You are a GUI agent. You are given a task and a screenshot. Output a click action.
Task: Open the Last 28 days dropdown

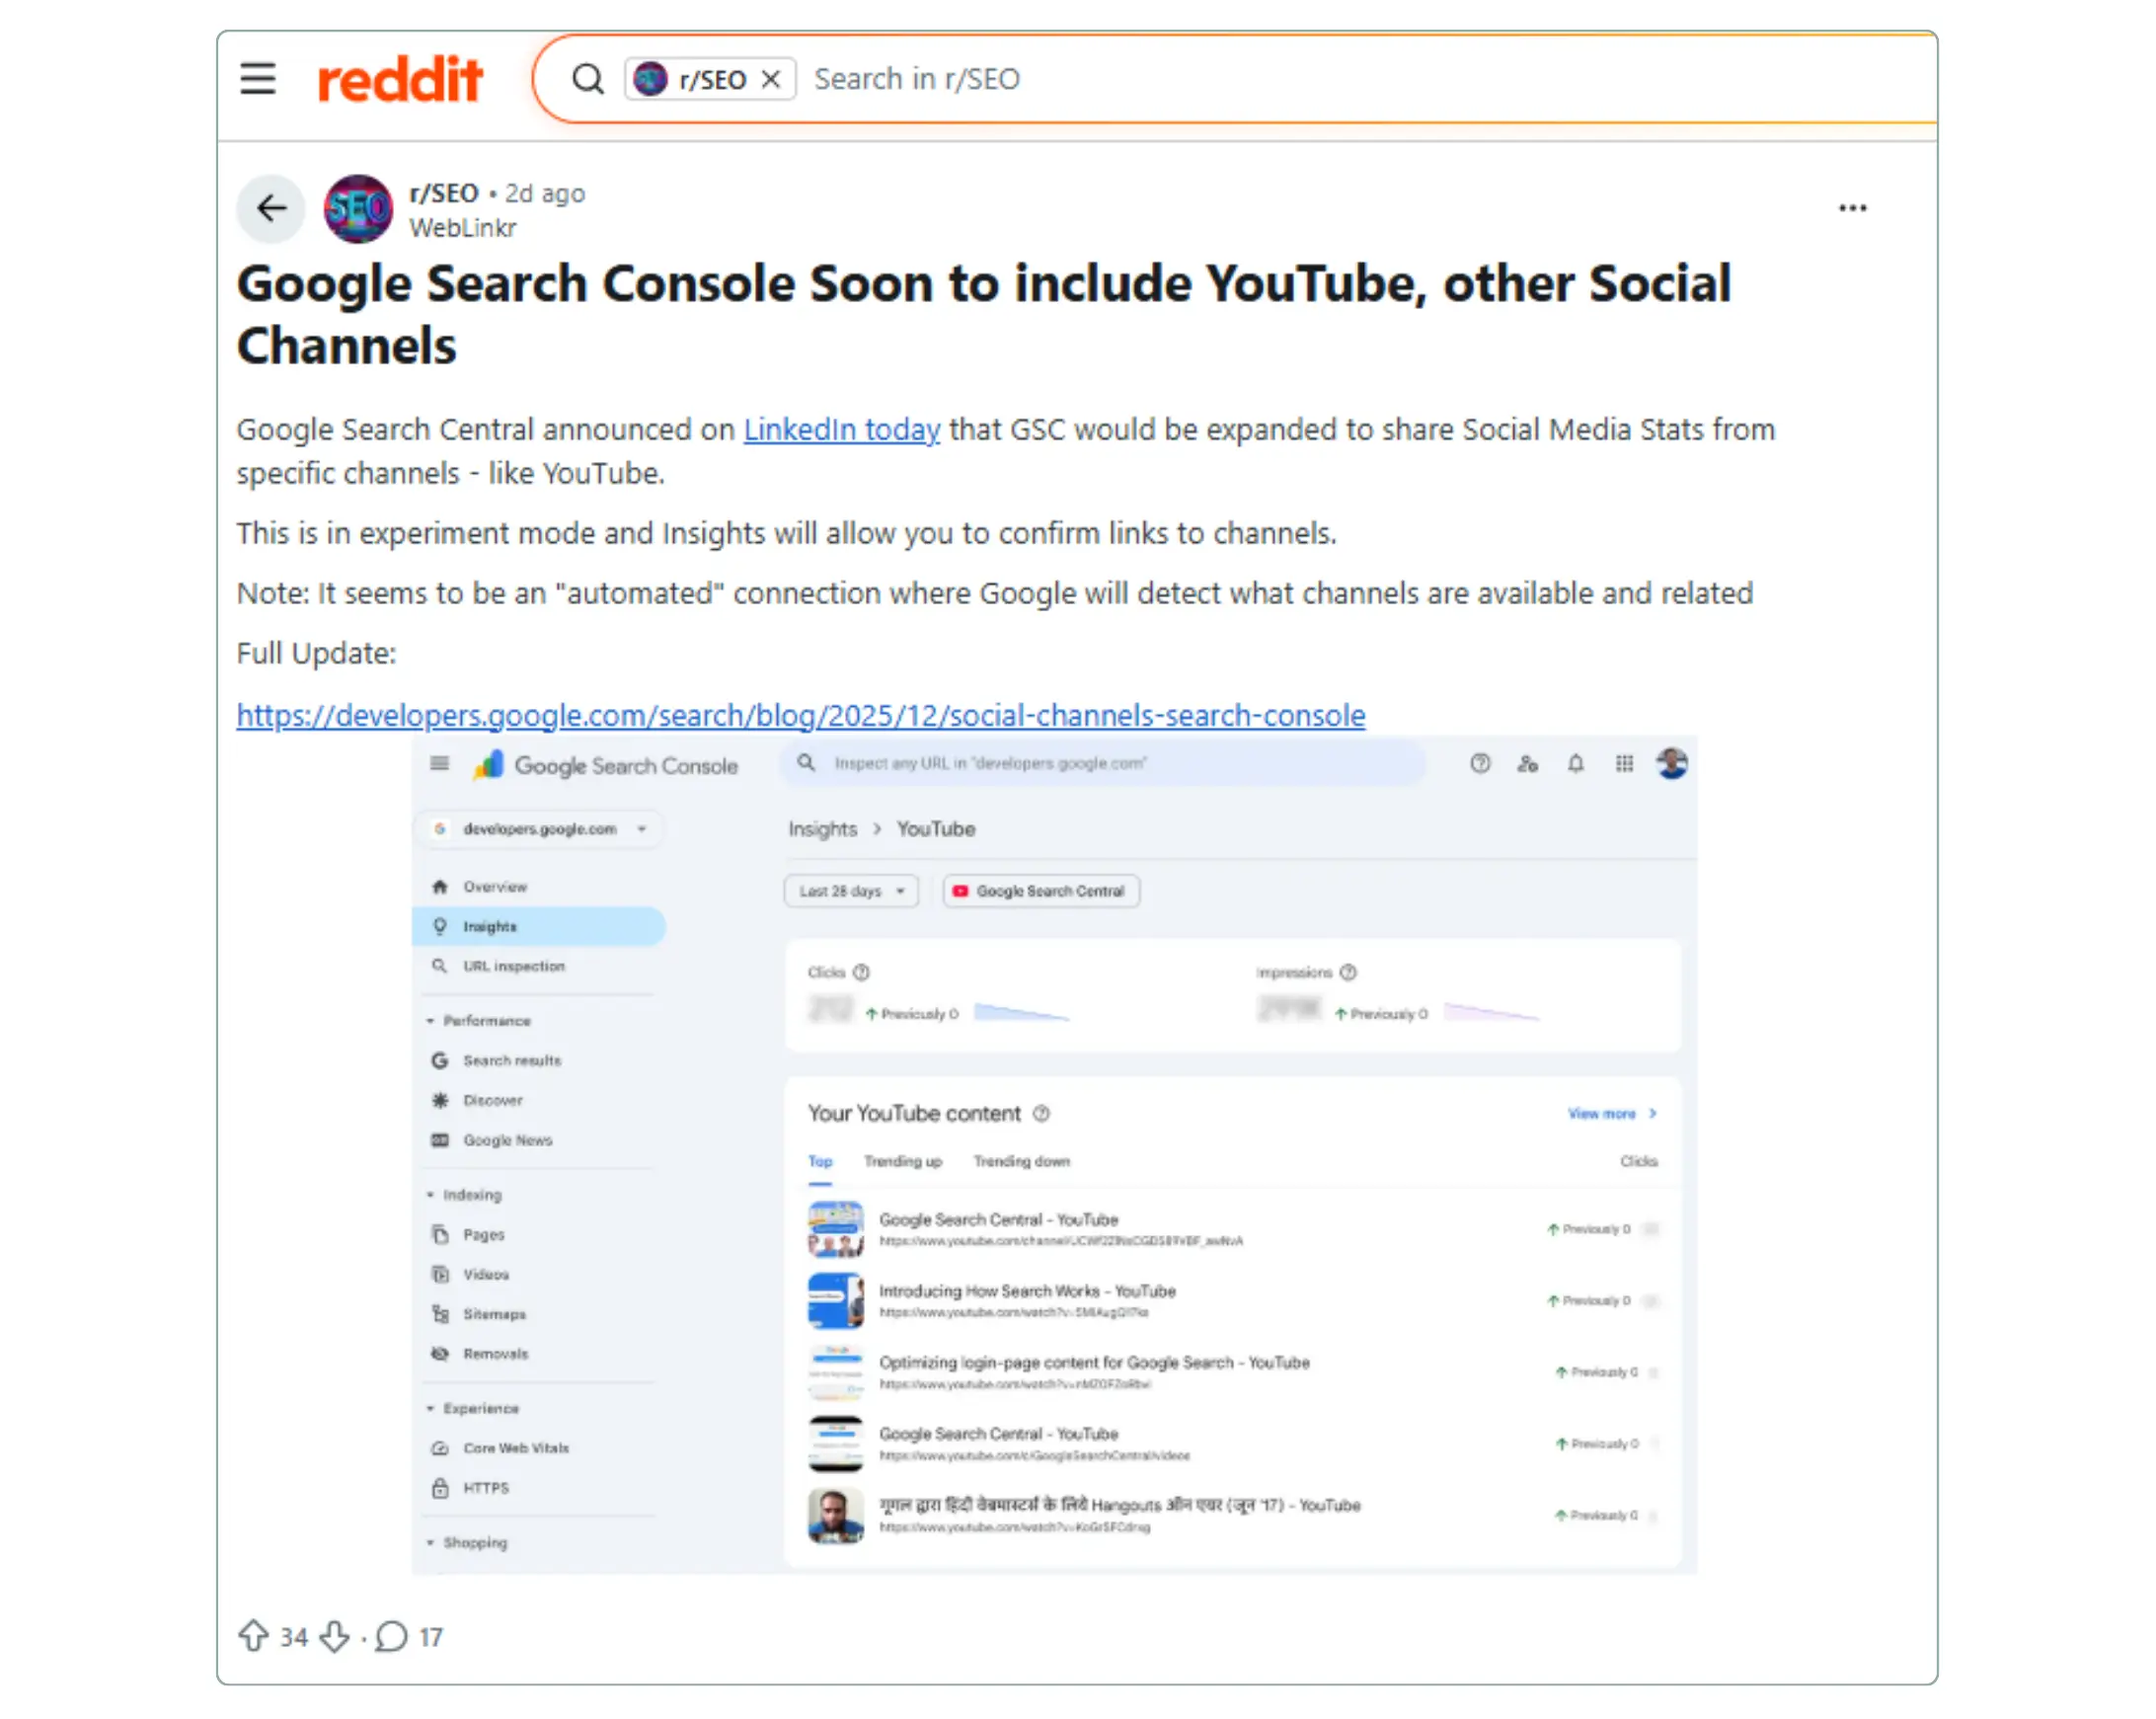click(851, 890)
